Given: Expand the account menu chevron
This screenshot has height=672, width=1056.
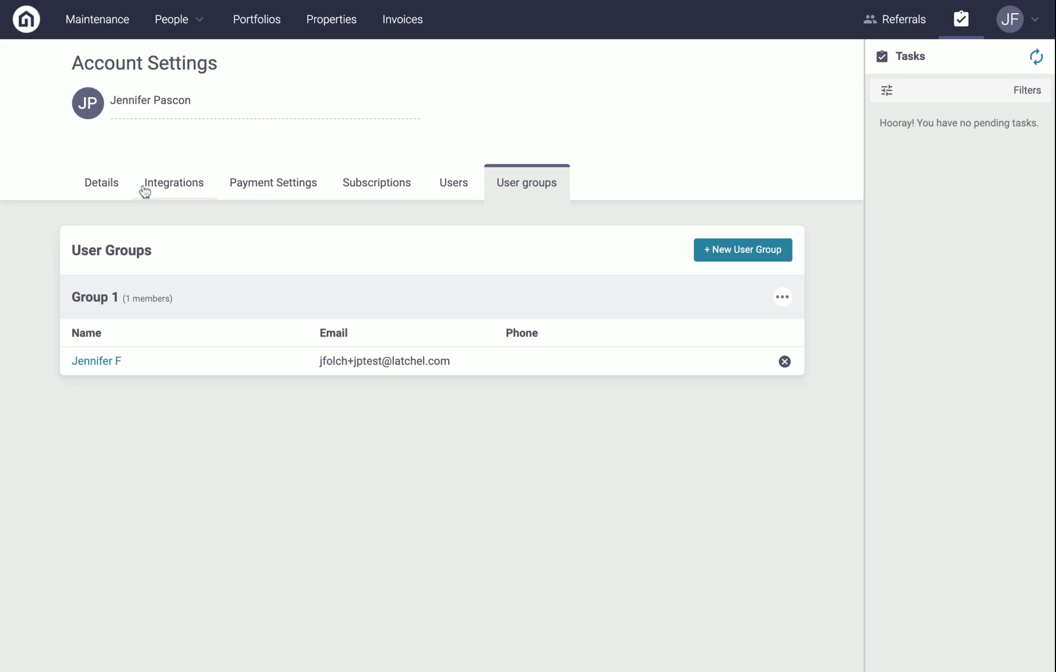Looking at the screenshot, I should [x=1035, y=19].
